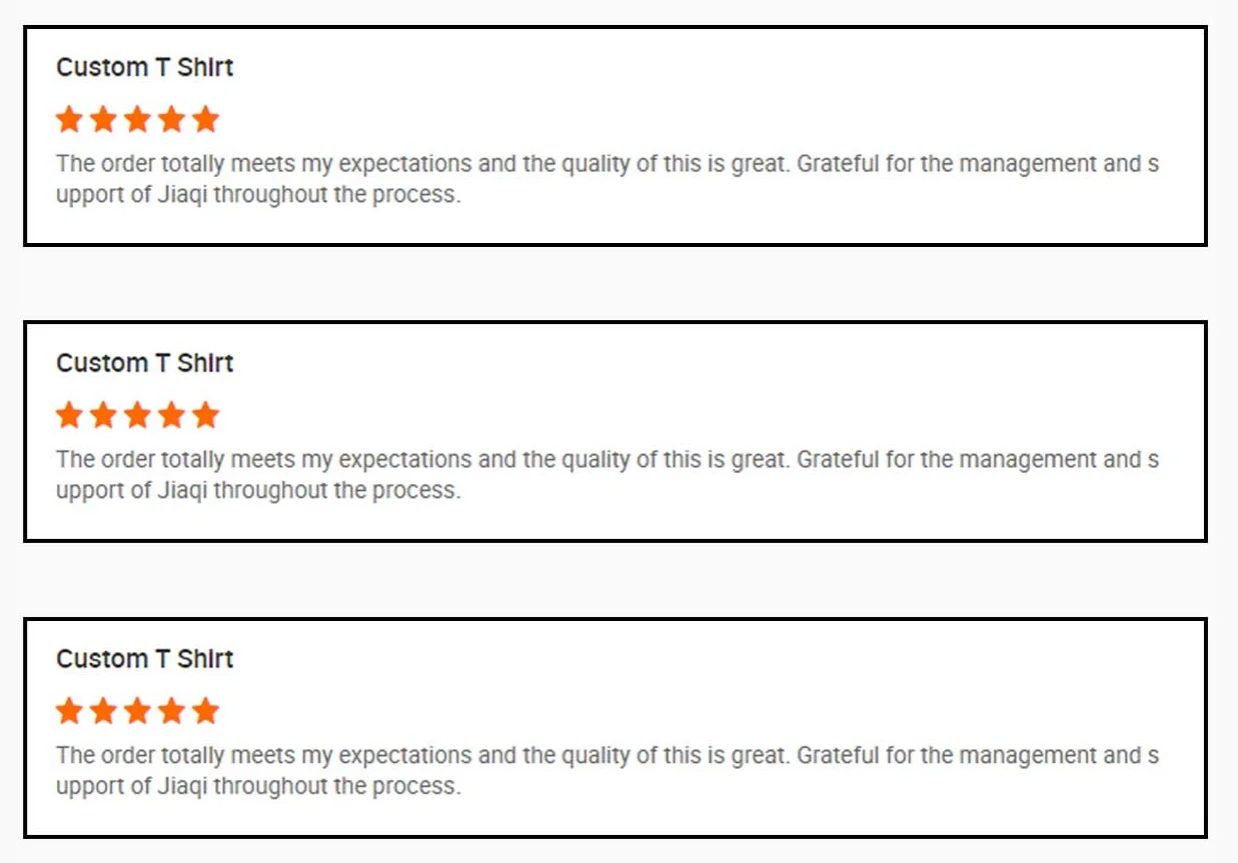Select the third star in the middle review
The width and height of the screenshot is (1238, 863).
pos(137,415)
